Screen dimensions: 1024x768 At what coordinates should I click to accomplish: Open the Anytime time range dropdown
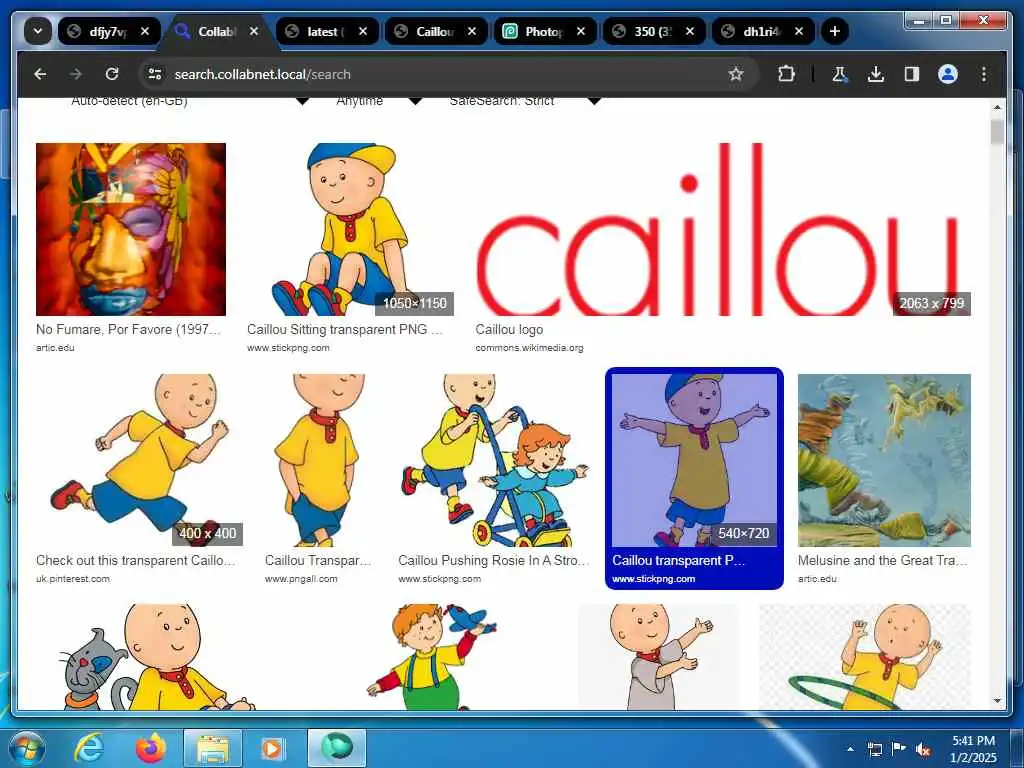coord(379,101)
